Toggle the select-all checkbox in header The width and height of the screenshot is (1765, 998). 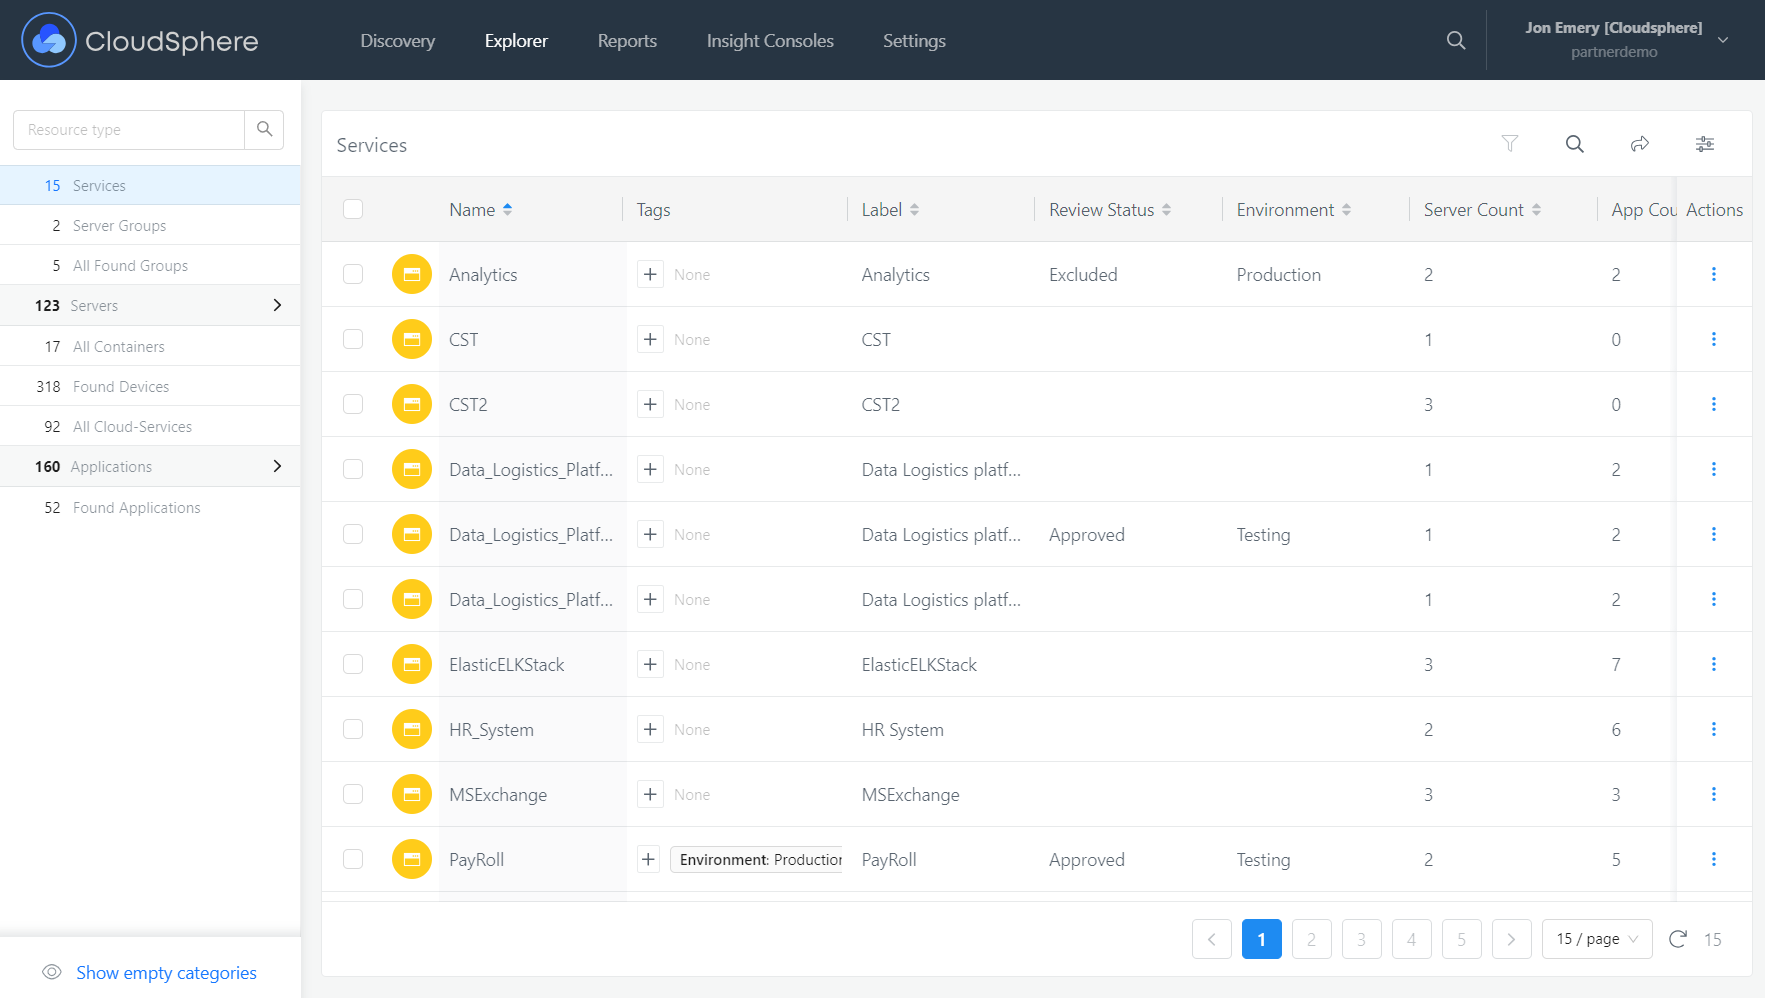(x=353, y=209)
